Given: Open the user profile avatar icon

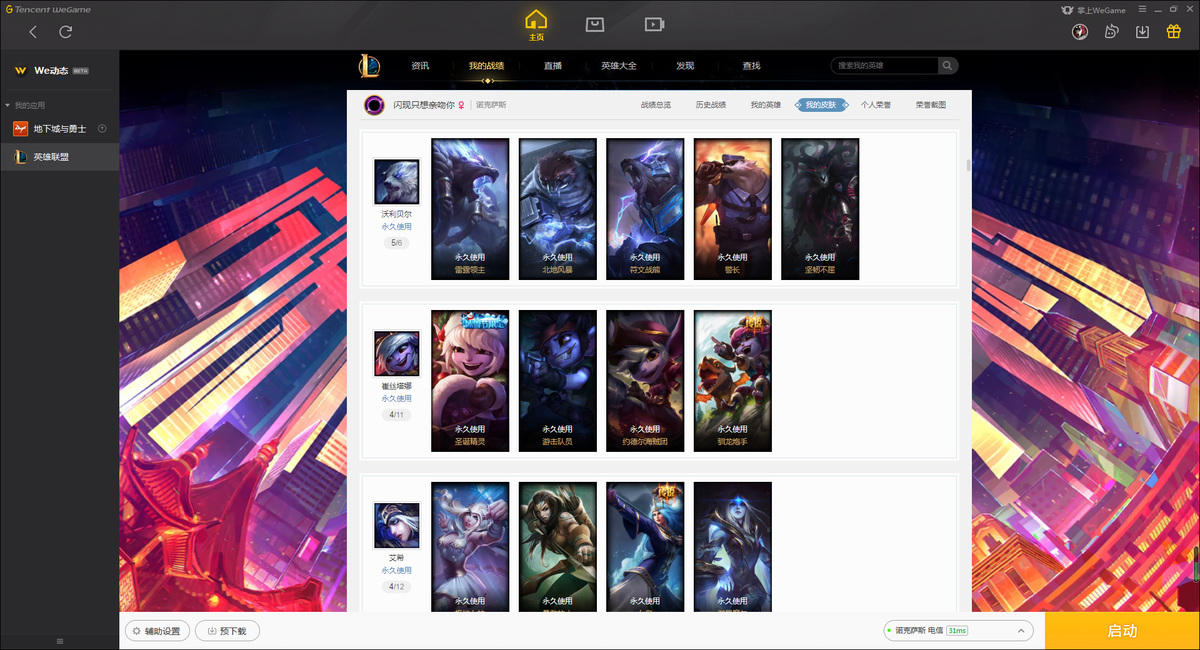Looking at the screenshot, I should coord(1079,31).
